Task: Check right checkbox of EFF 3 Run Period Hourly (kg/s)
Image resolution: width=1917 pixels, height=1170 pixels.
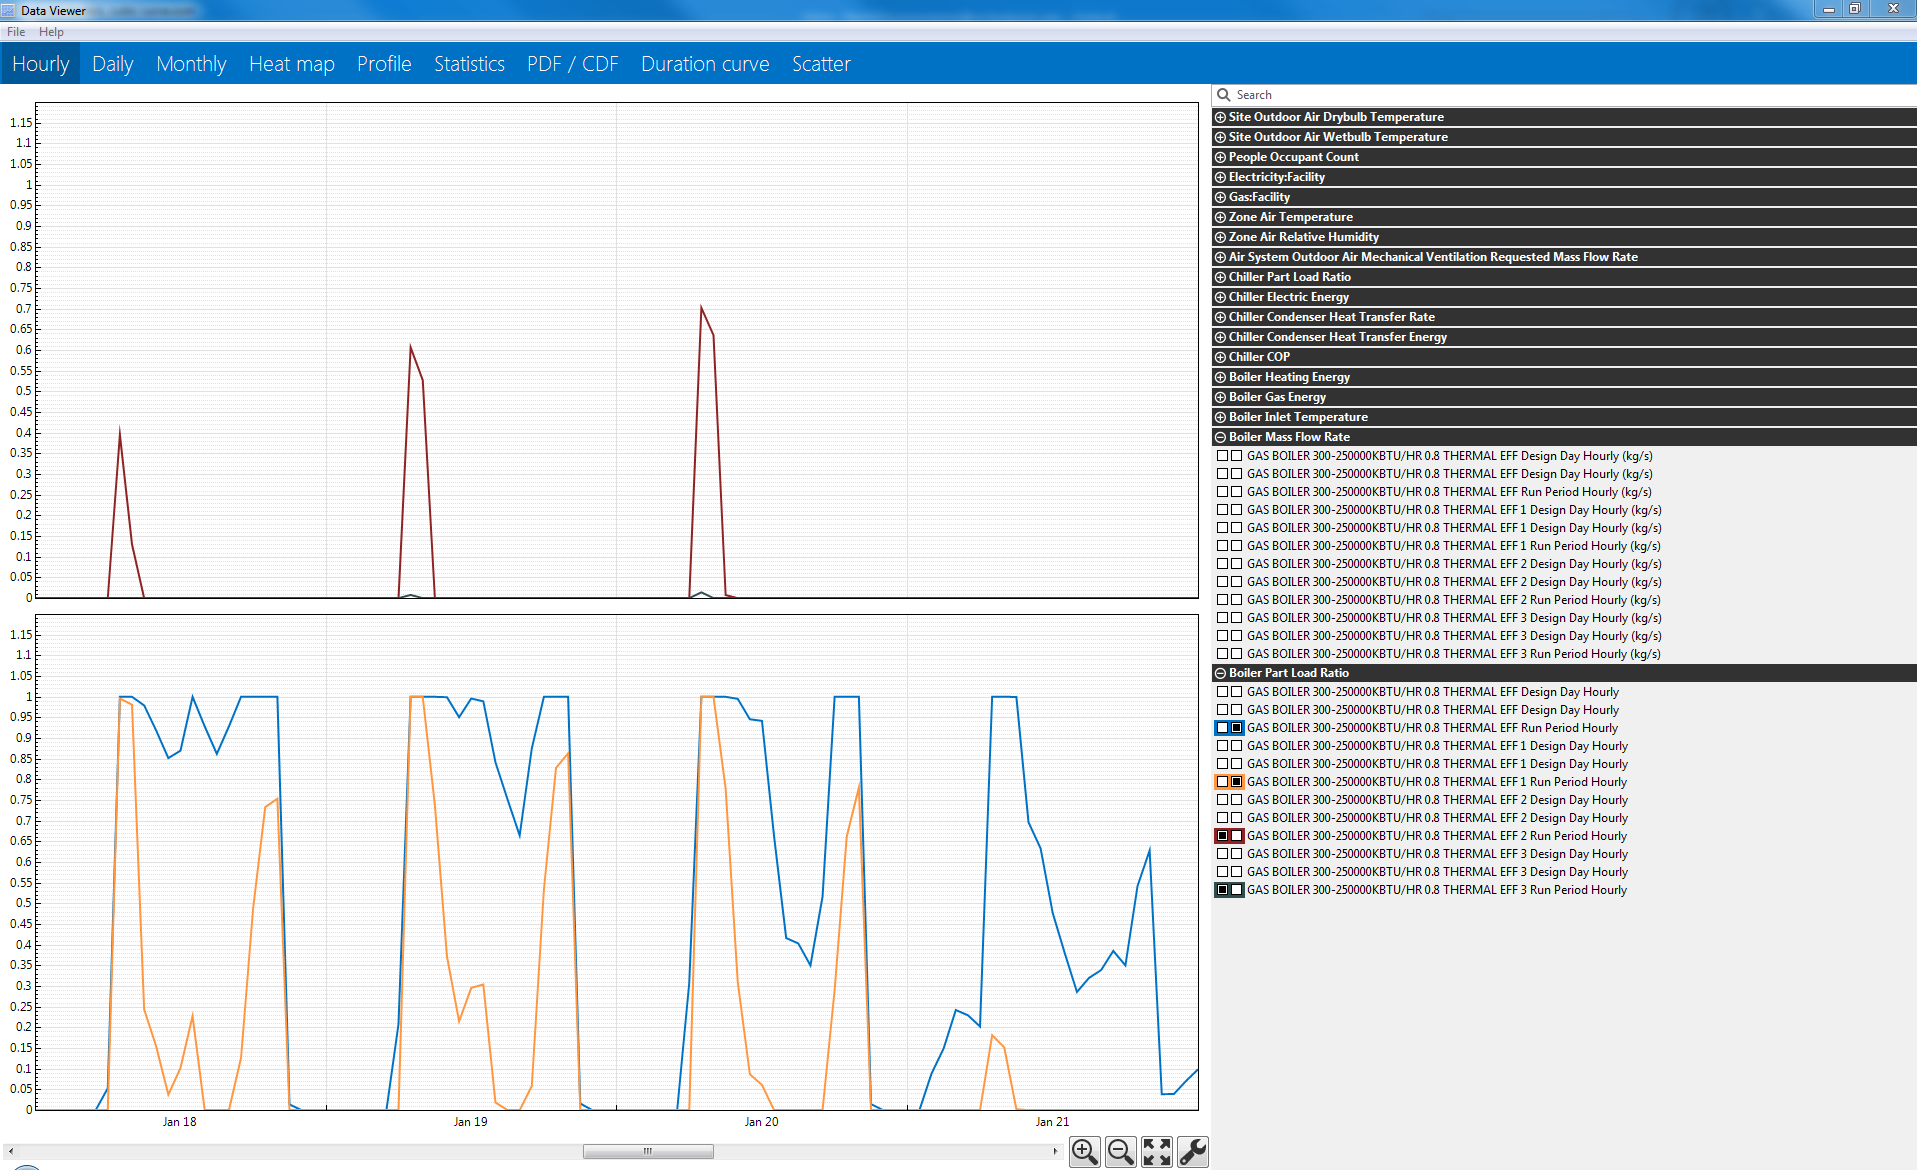Action: [1237, 654]
